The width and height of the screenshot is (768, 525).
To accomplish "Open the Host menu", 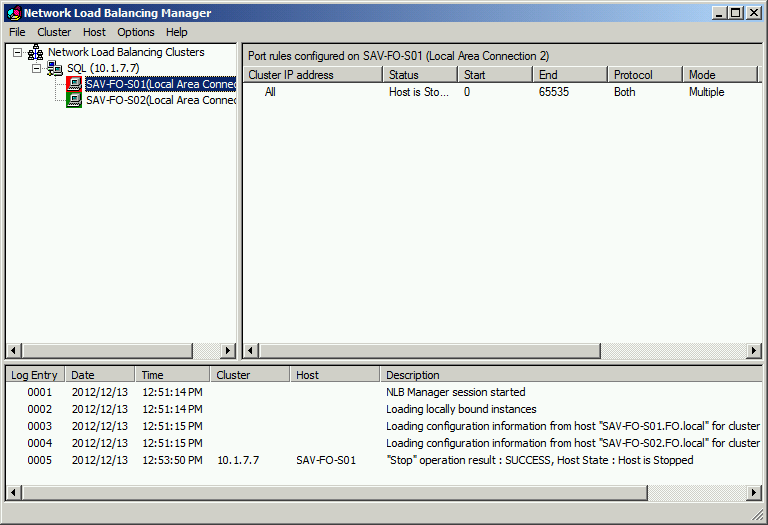I will pyautogui.click(x=94, y=32).
